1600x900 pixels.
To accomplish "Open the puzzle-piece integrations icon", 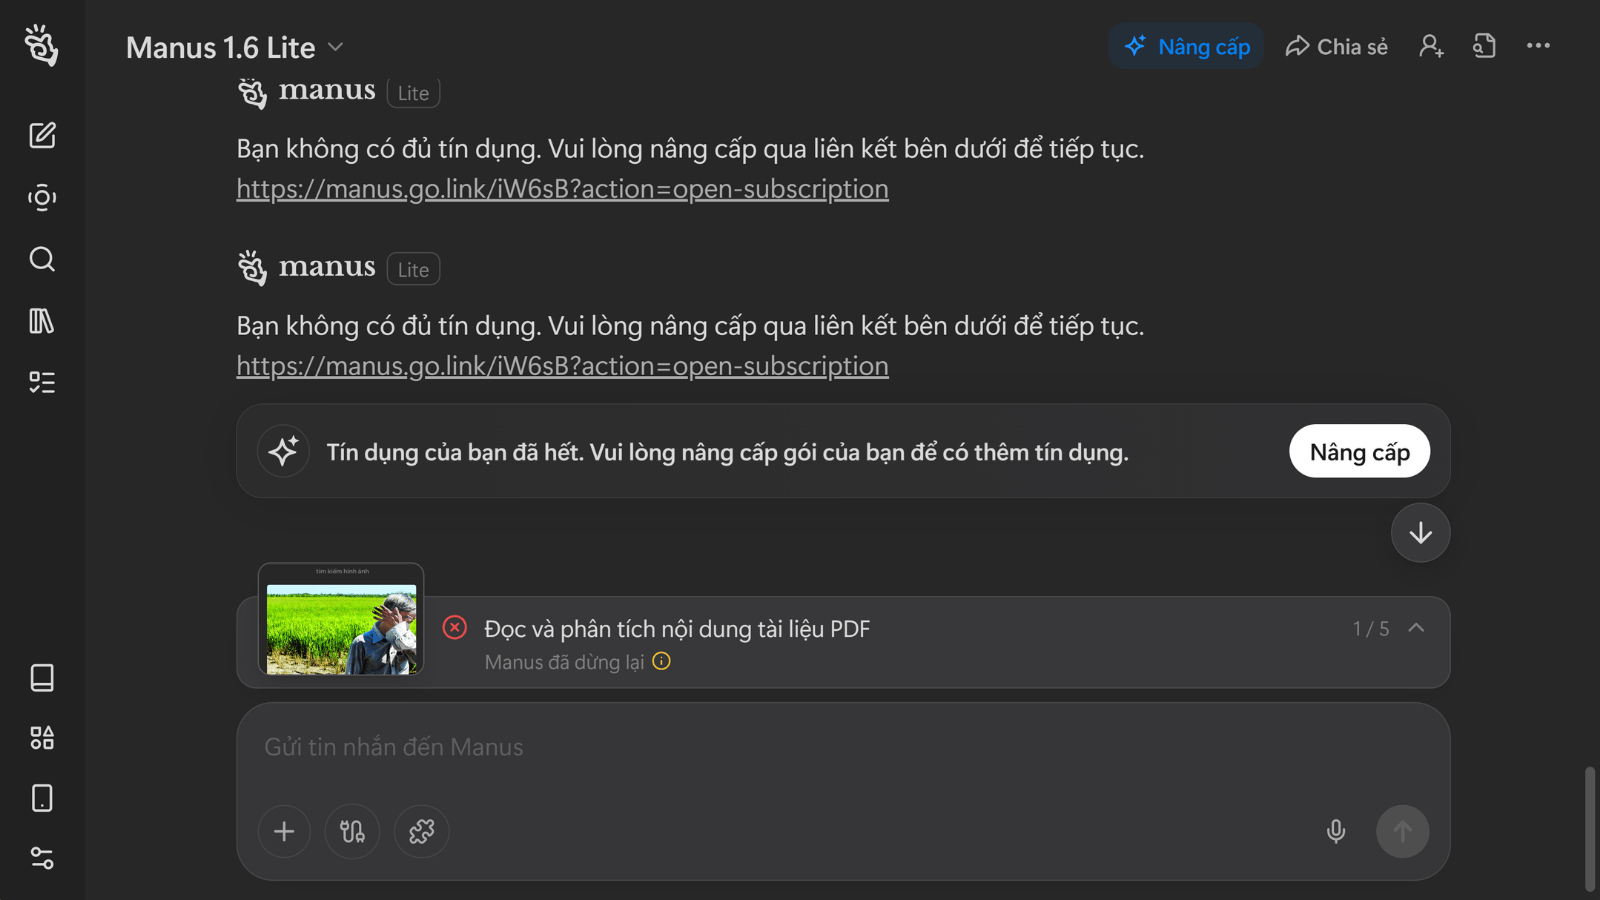I will click(x=422, y=831).
